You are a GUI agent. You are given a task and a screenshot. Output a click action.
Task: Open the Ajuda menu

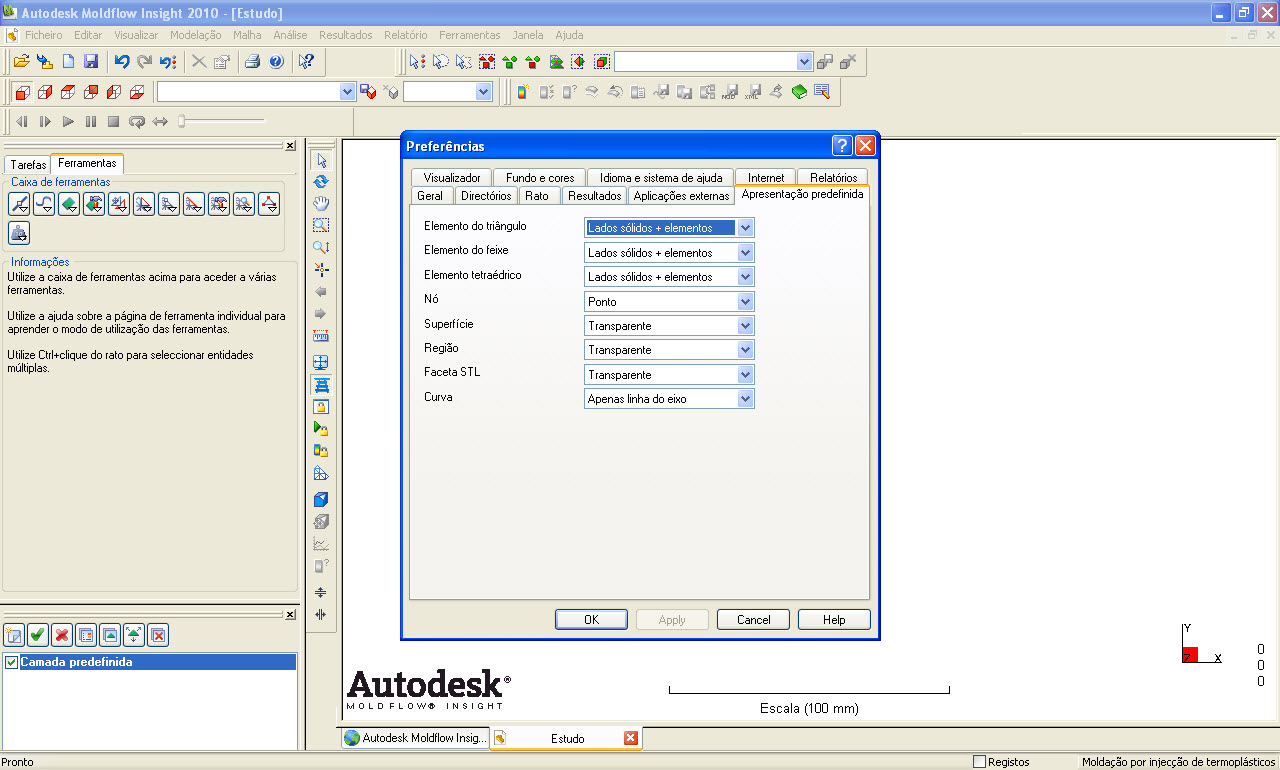(569, 35)
